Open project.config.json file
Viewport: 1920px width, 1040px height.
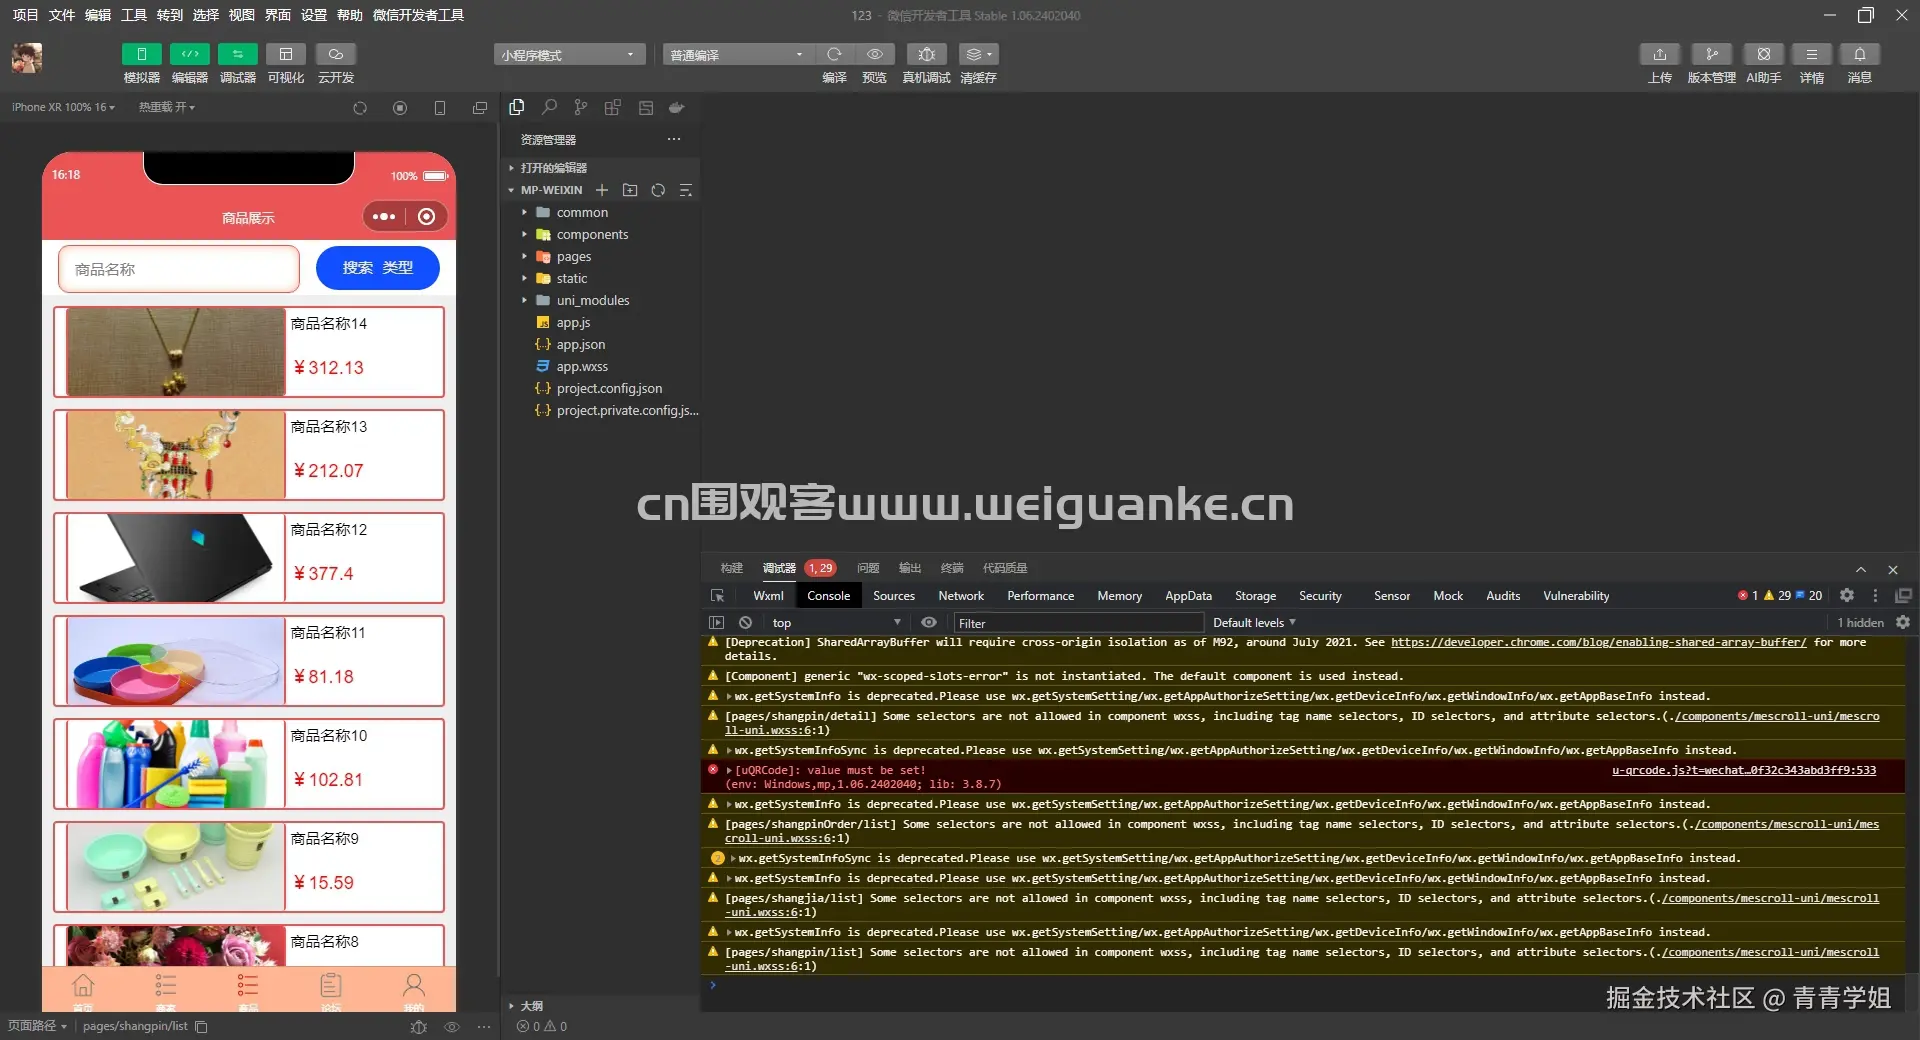600,388
